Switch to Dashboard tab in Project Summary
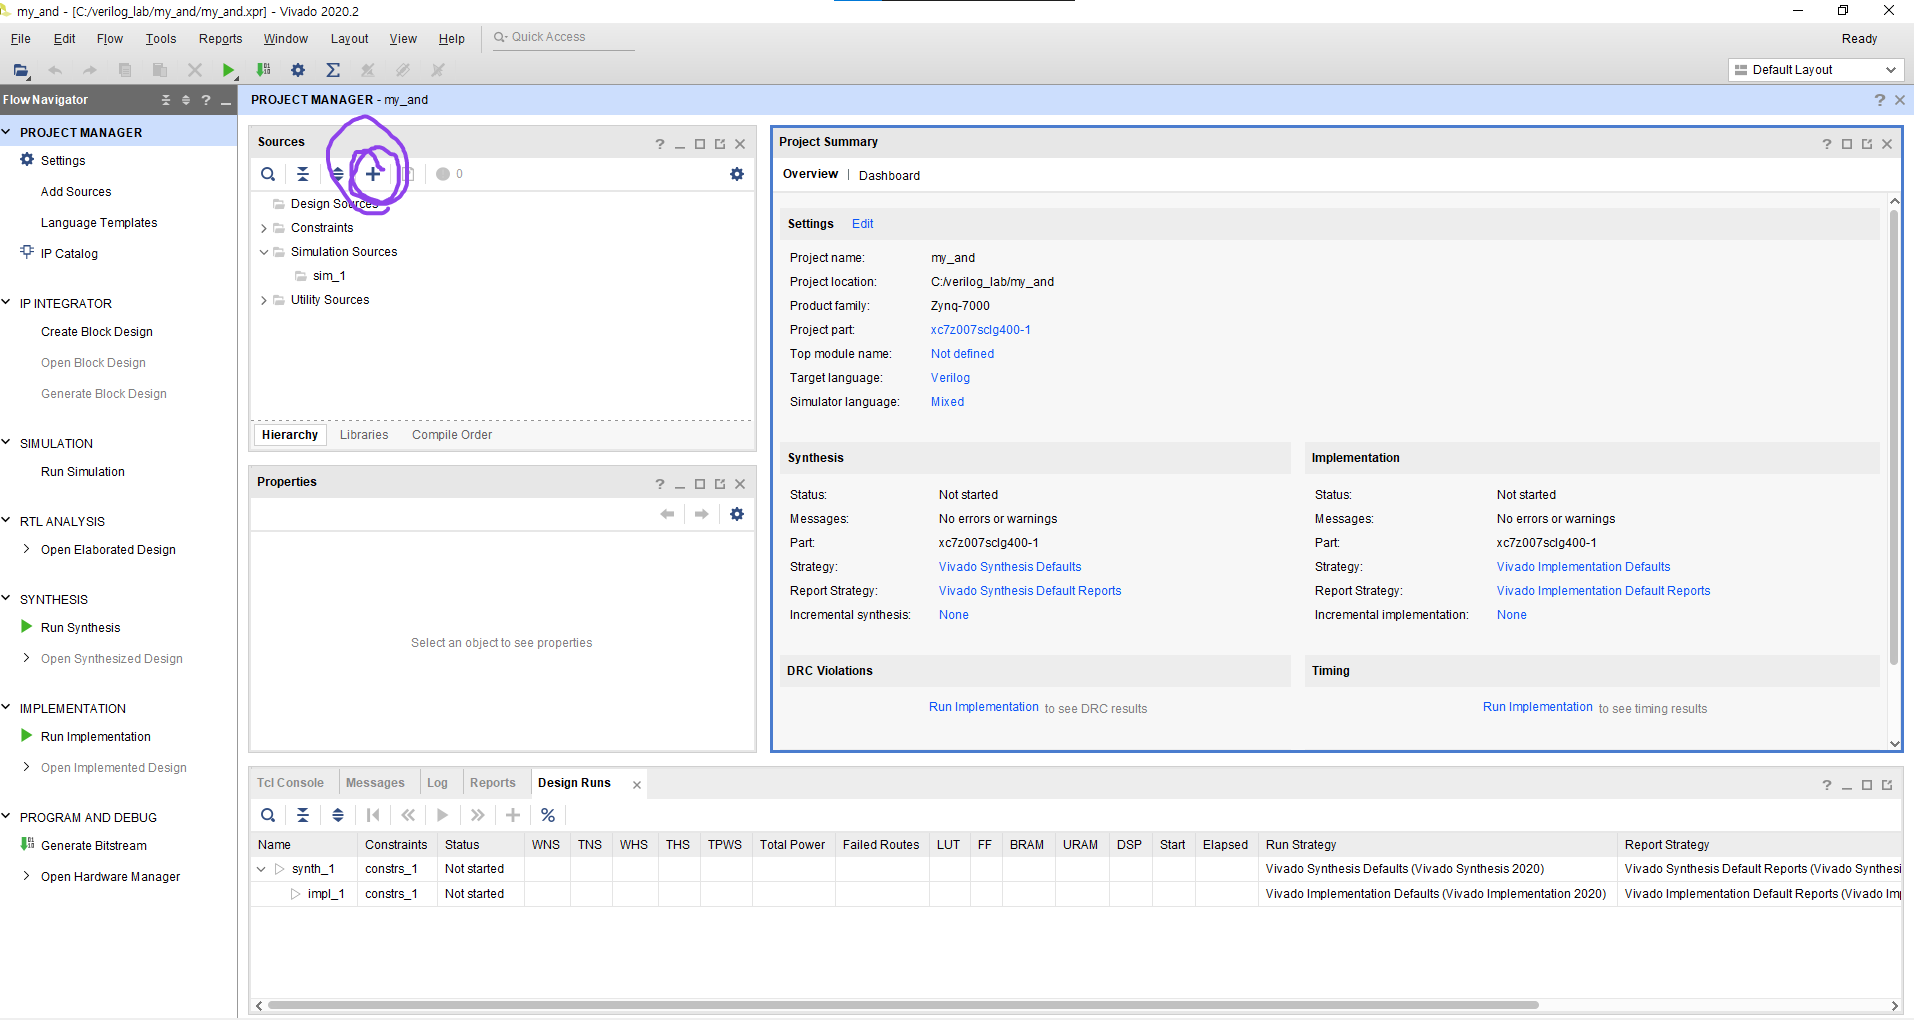The image size is (1914, 1020). (889, 176)
